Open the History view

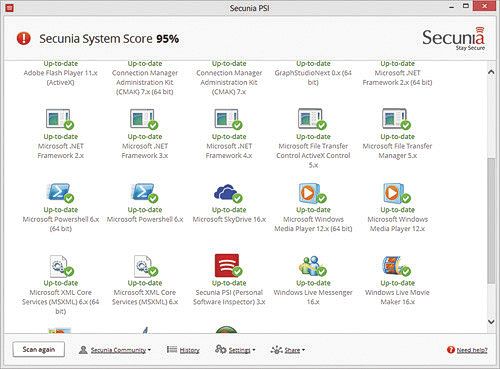click(x=189, y=350)
